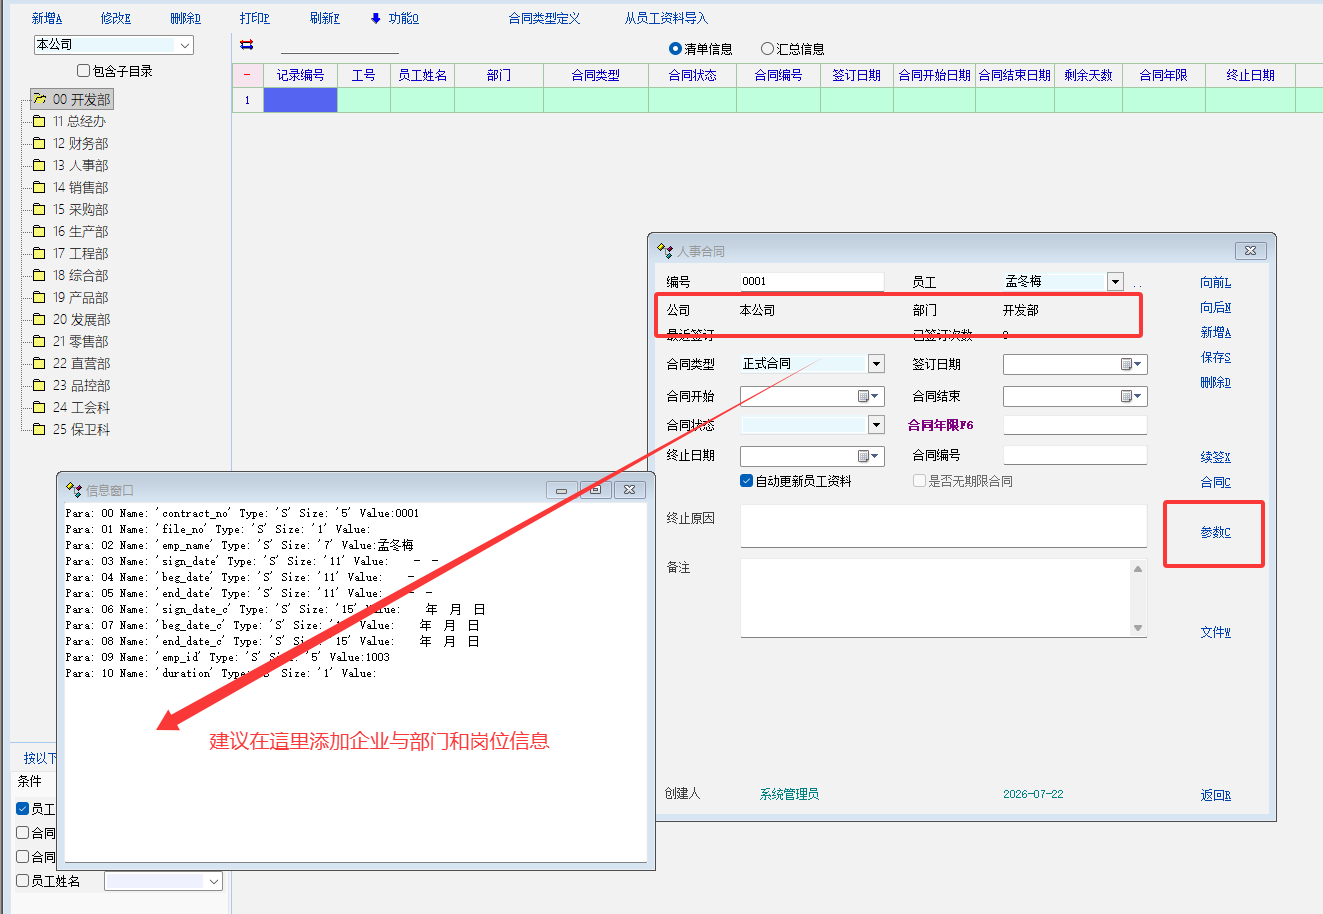Select the 22 直营部 tree node
This screenshot has width=1323, height=914.
click(81, 363)
